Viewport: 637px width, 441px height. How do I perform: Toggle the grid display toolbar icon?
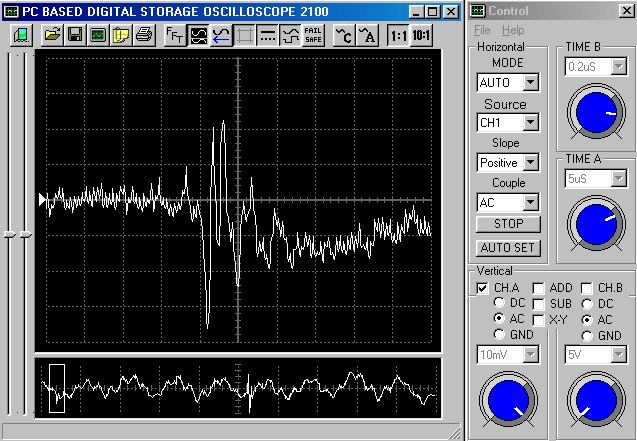point(243,35)
